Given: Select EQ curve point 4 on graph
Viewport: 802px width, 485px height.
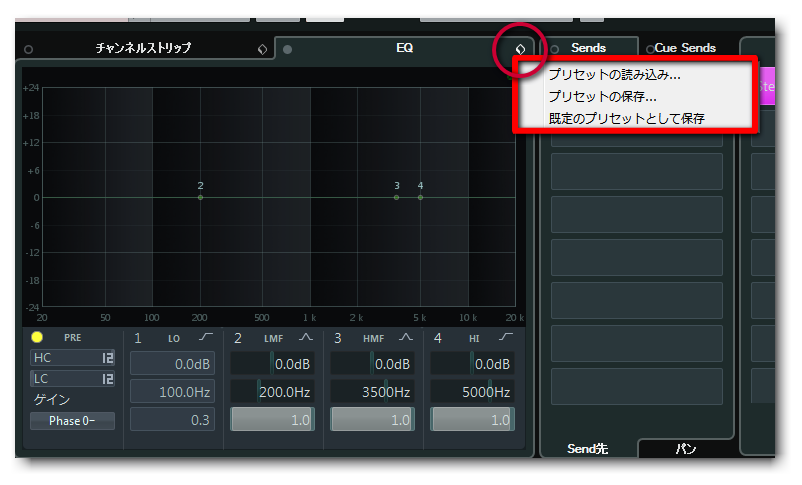Looking at the screenshot, I should (x=420, y=197).
